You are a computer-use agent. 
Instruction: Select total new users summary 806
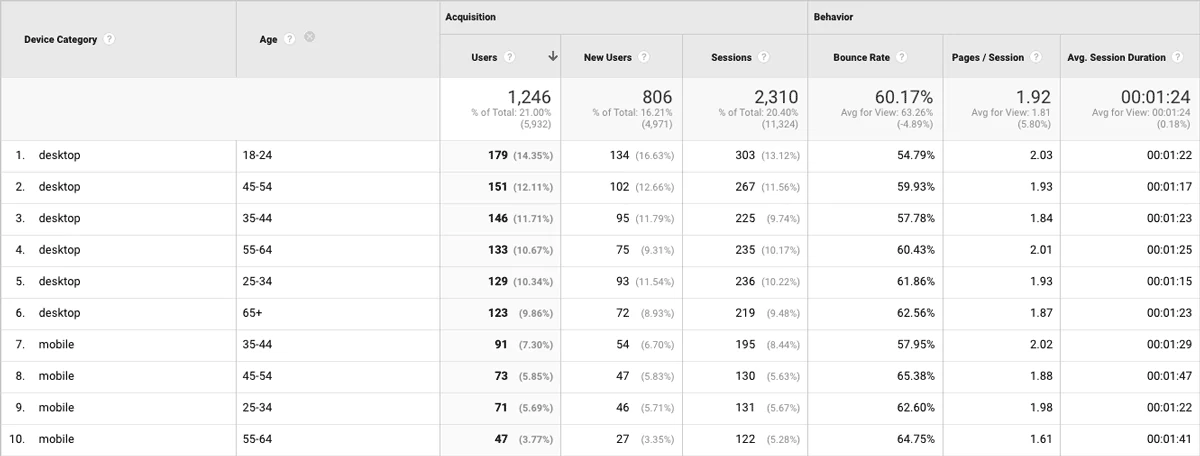[x=657, y=97]
